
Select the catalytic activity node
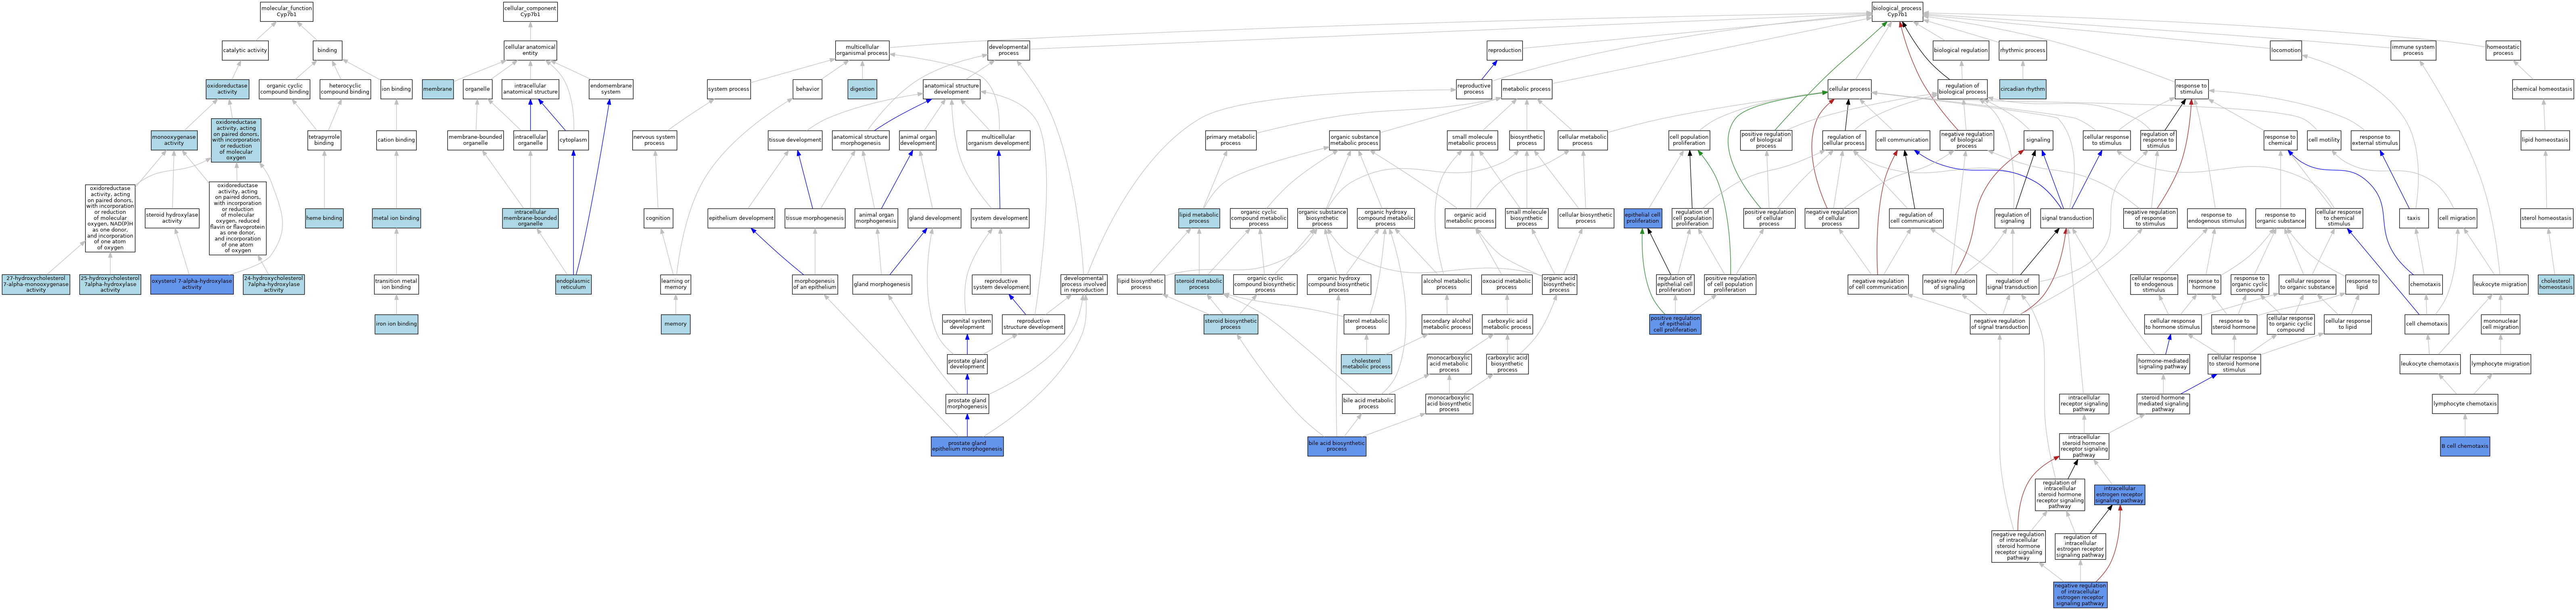[x=245, y=50]
